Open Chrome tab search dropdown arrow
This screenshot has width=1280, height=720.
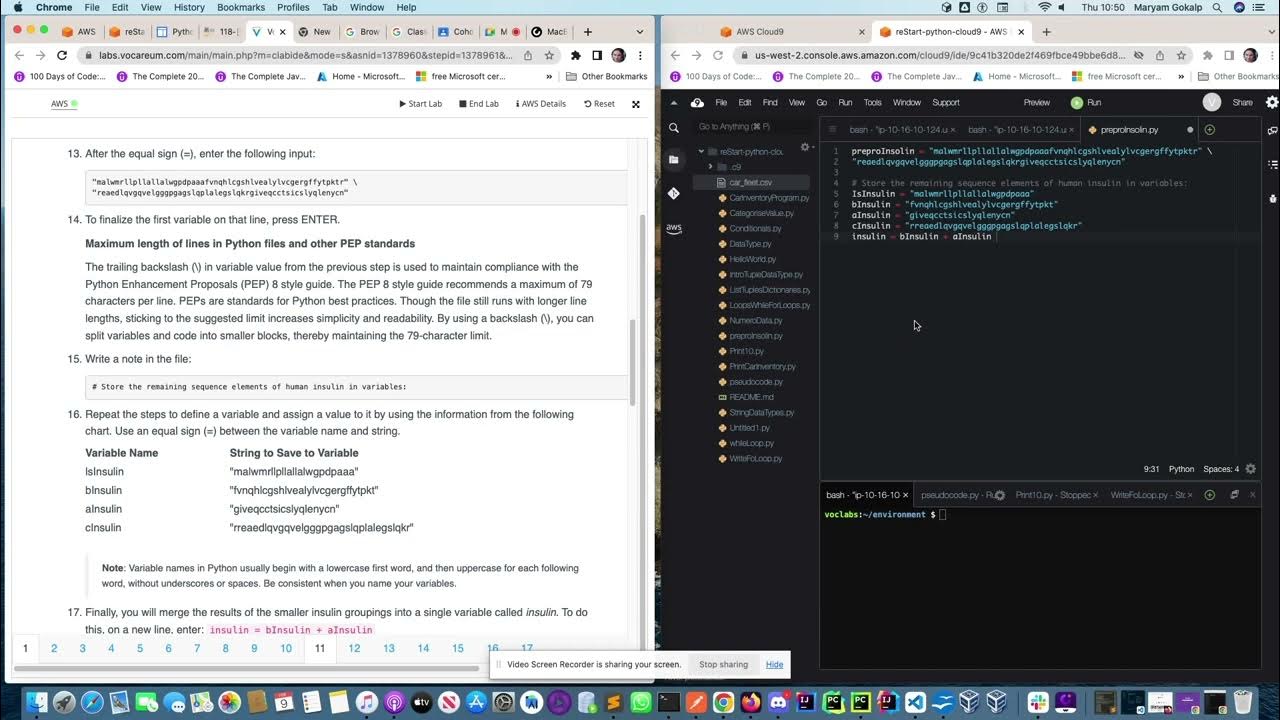(x=638, y=31)
